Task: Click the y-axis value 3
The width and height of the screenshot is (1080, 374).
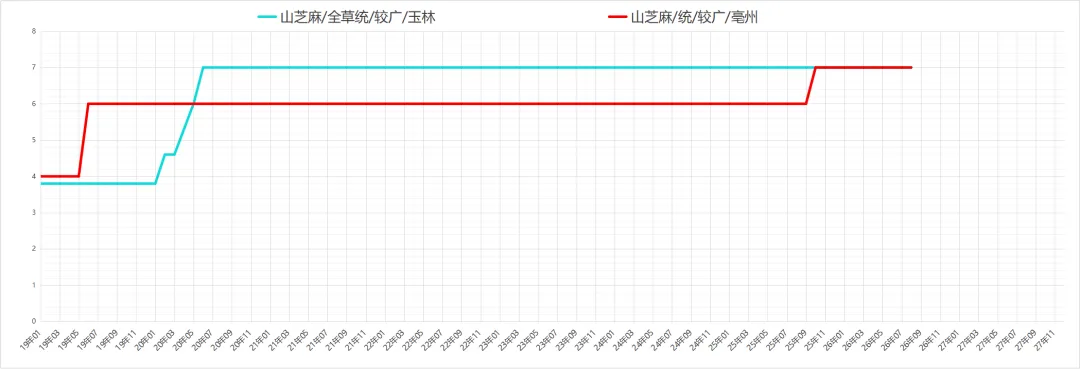Action: tap(33, 213)
